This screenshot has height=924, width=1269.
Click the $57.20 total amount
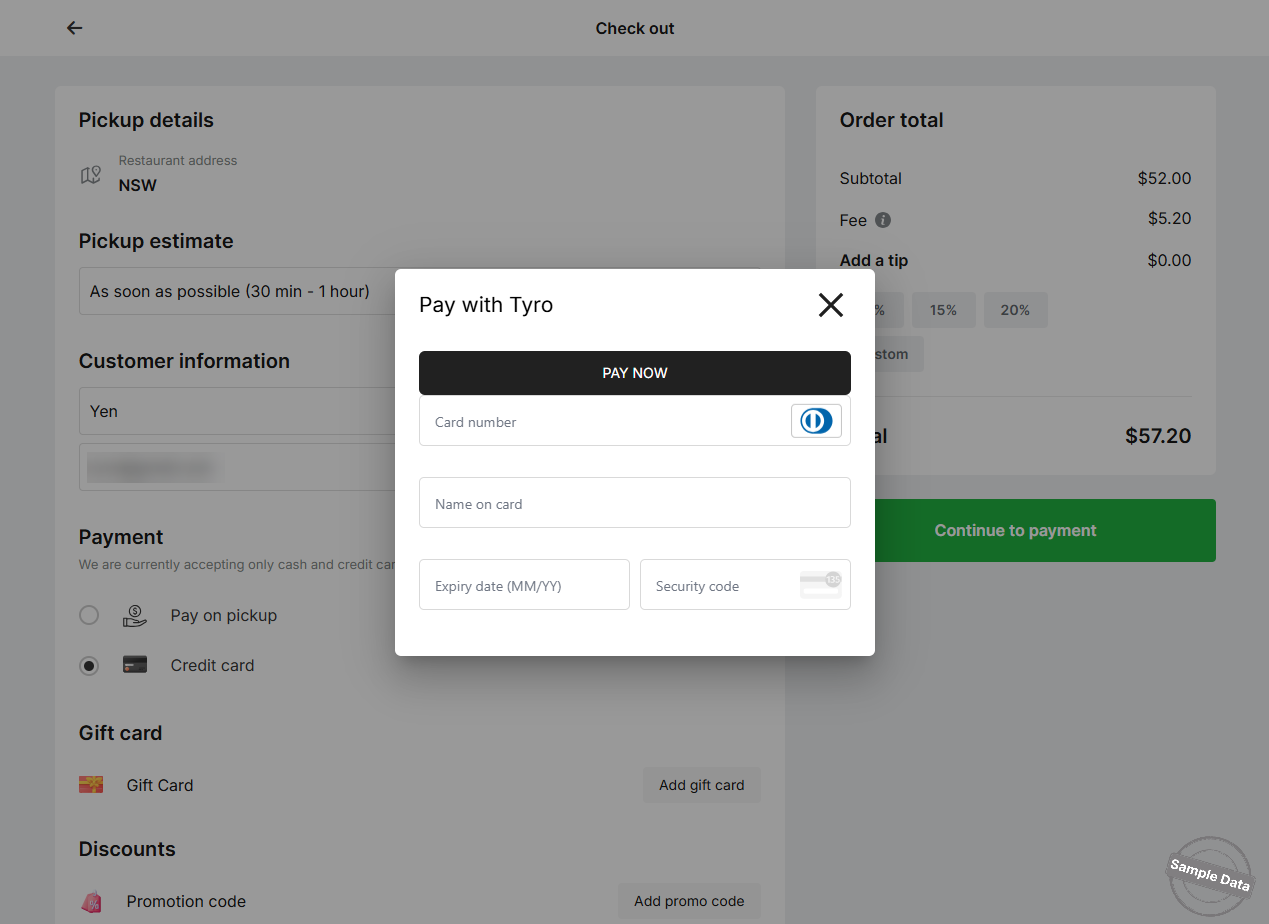click(1158, 436)
